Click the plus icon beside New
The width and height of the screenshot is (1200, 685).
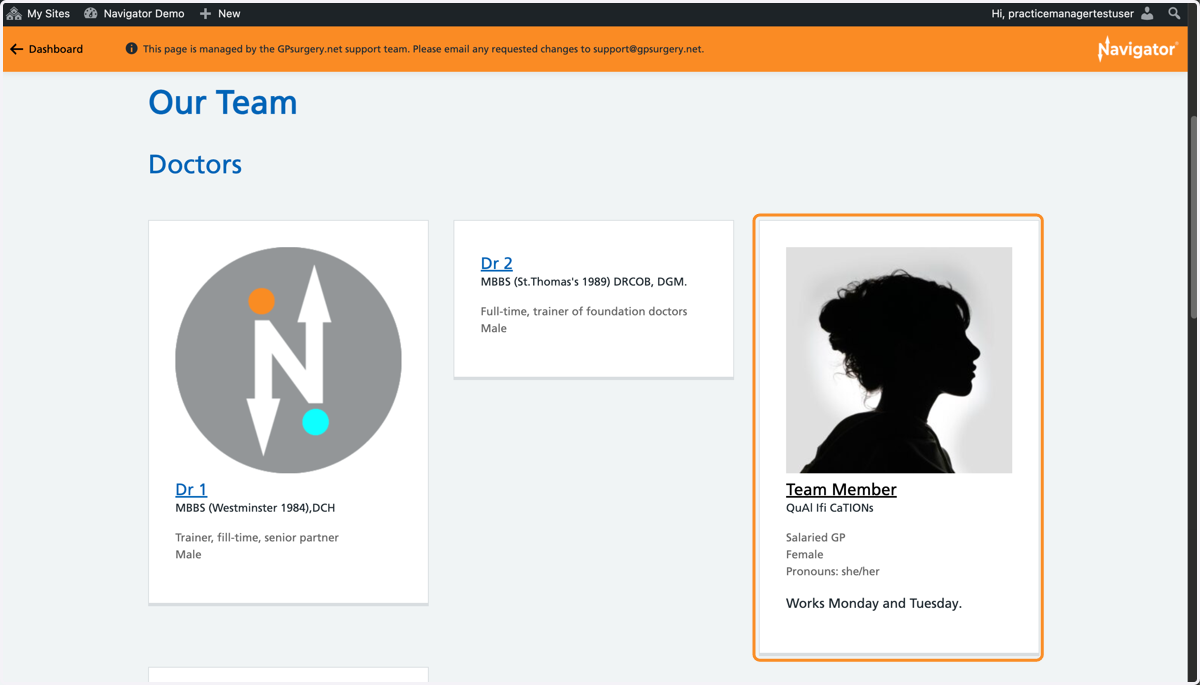point(205,14)
